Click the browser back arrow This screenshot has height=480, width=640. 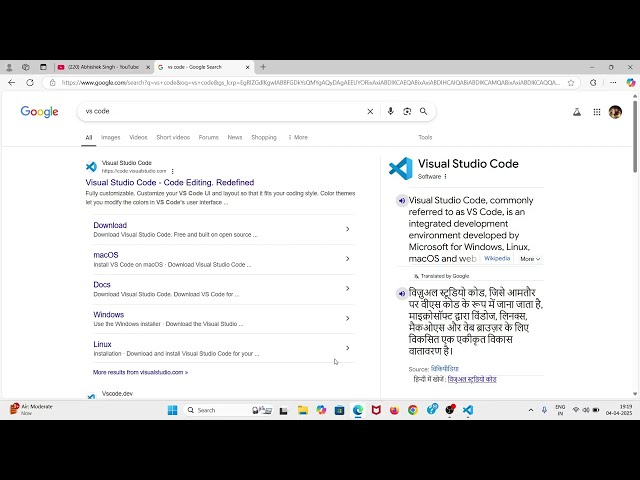[11, 82]
